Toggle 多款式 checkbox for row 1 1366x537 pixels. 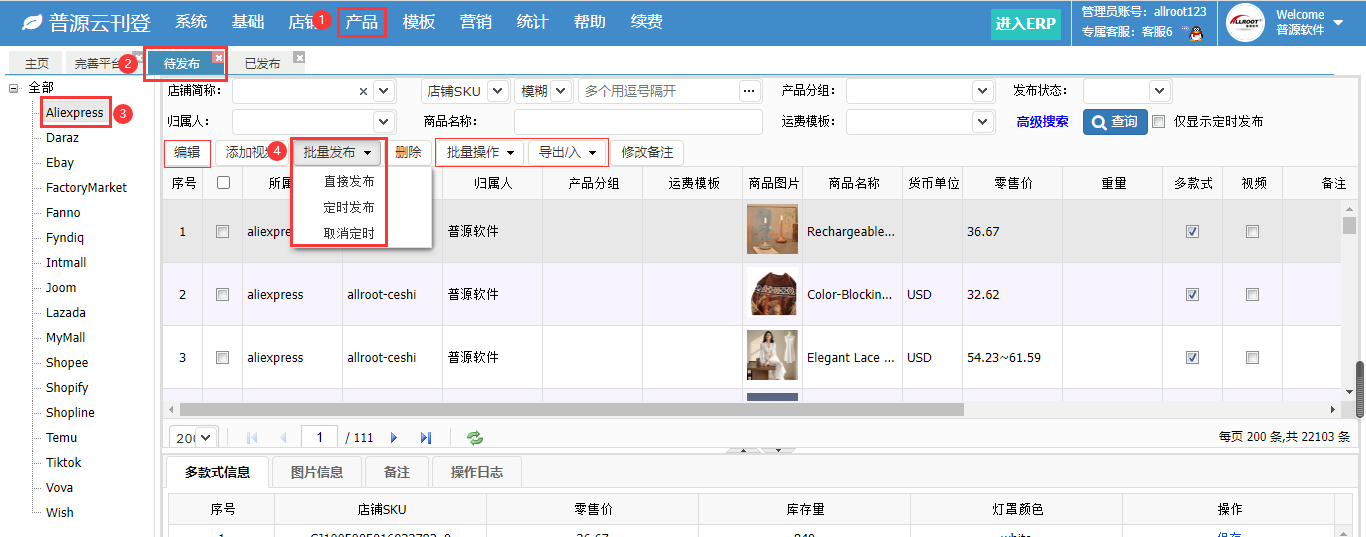pyautogui.click(x=1192, y=231)
